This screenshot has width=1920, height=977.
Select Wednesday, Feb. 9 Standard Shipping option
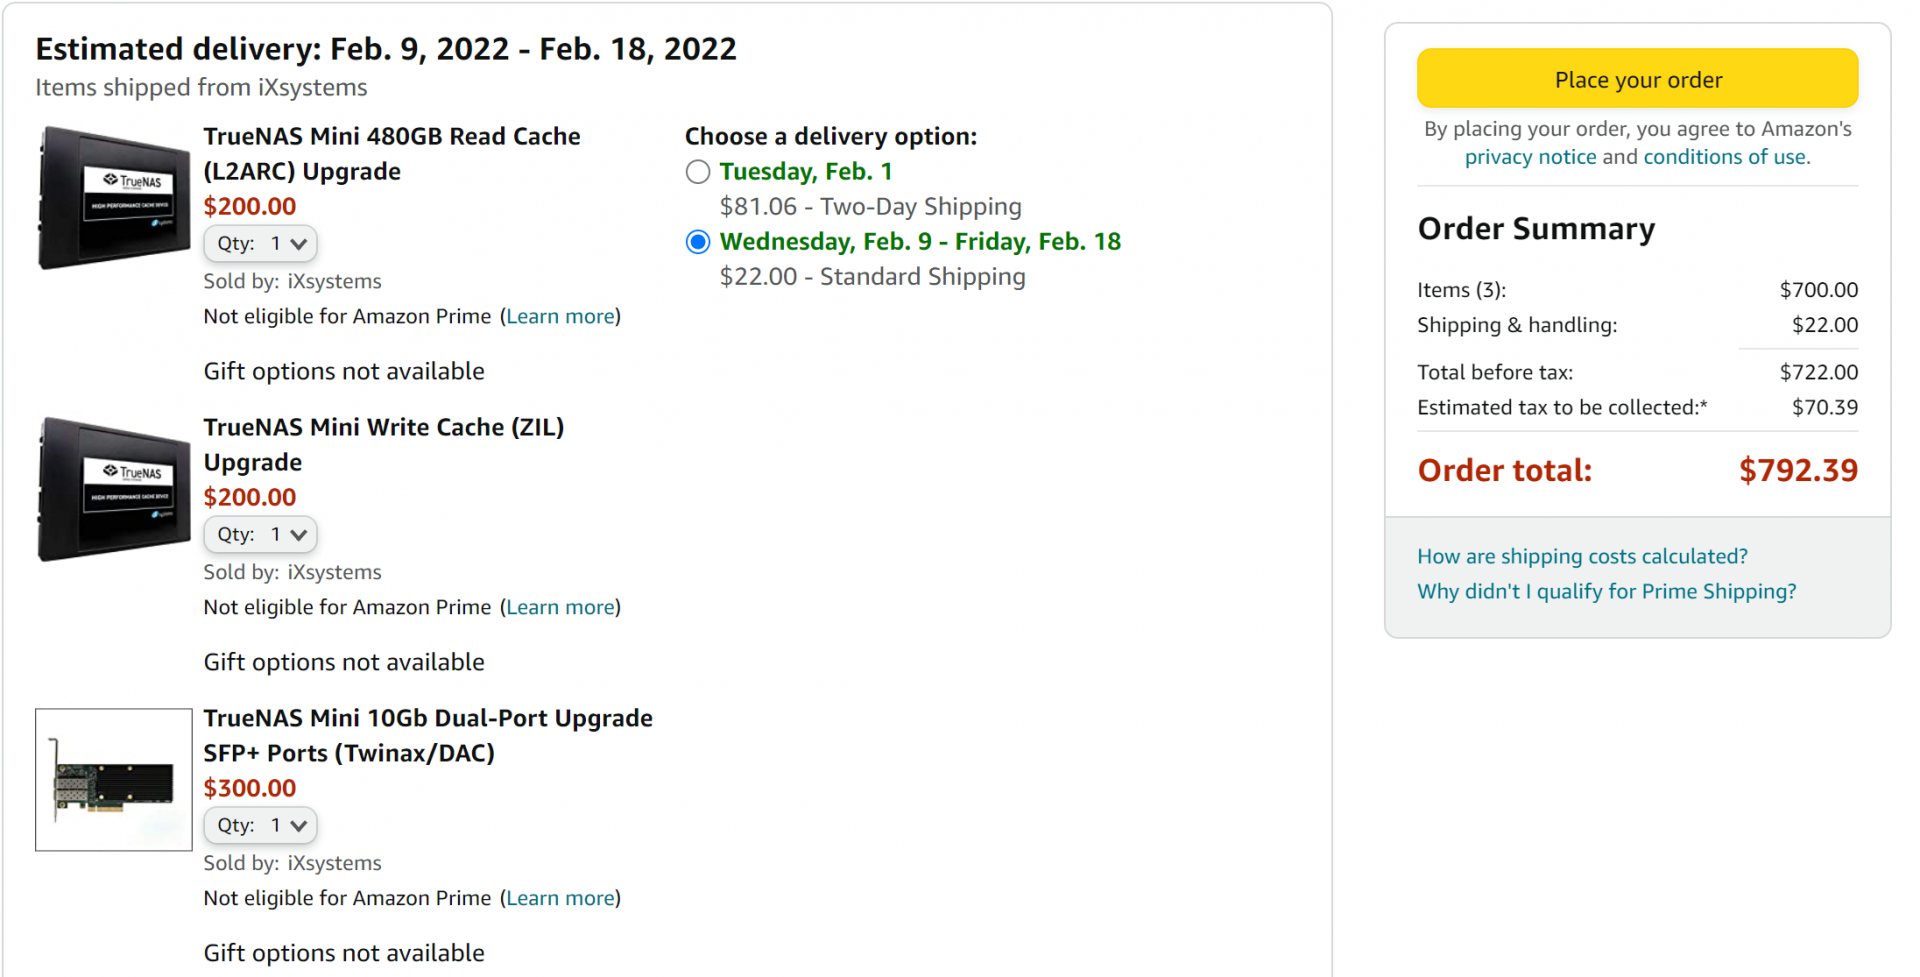[x=698, y=242]
